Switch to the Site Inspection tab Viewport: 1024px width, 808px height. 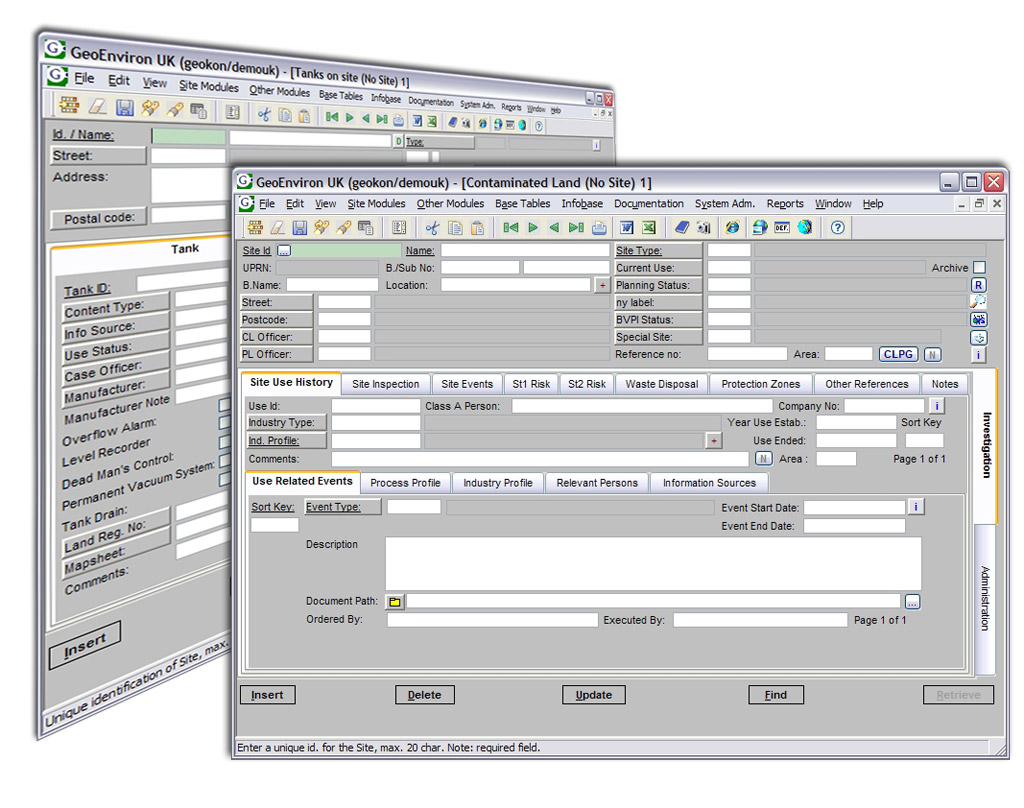(x=386, y=384)
